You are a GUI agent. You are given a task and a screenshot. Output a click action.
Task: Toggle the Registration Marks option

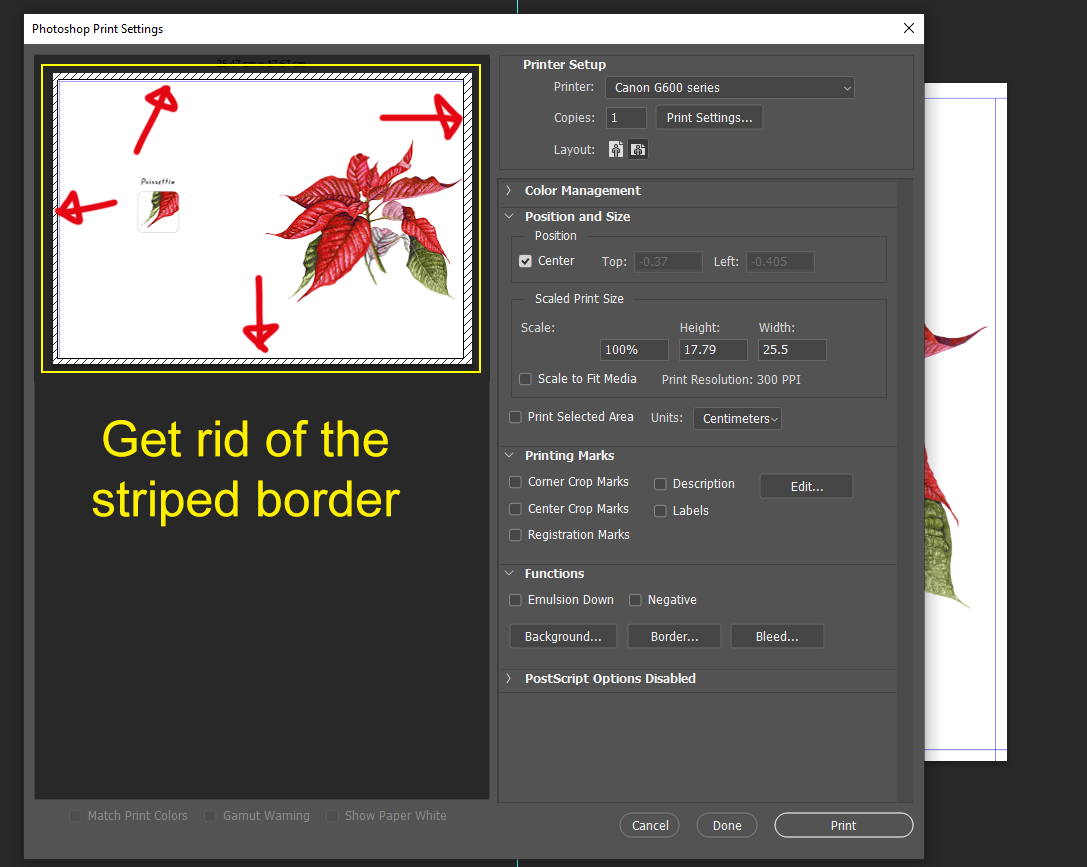coord(514,534)
